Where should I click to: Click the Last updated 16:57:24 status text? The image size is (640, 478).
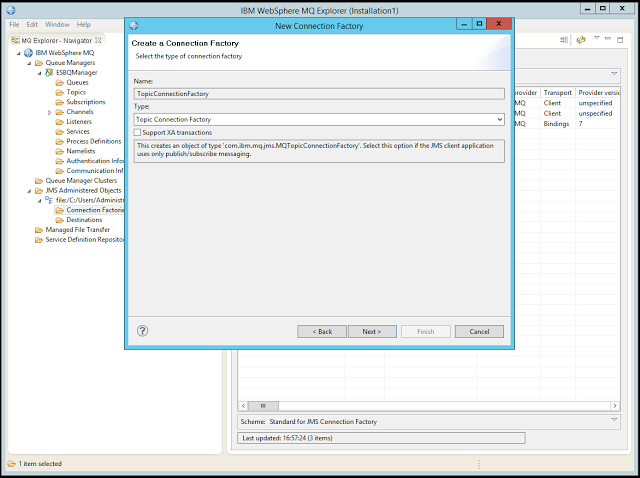tap(287, 438)
